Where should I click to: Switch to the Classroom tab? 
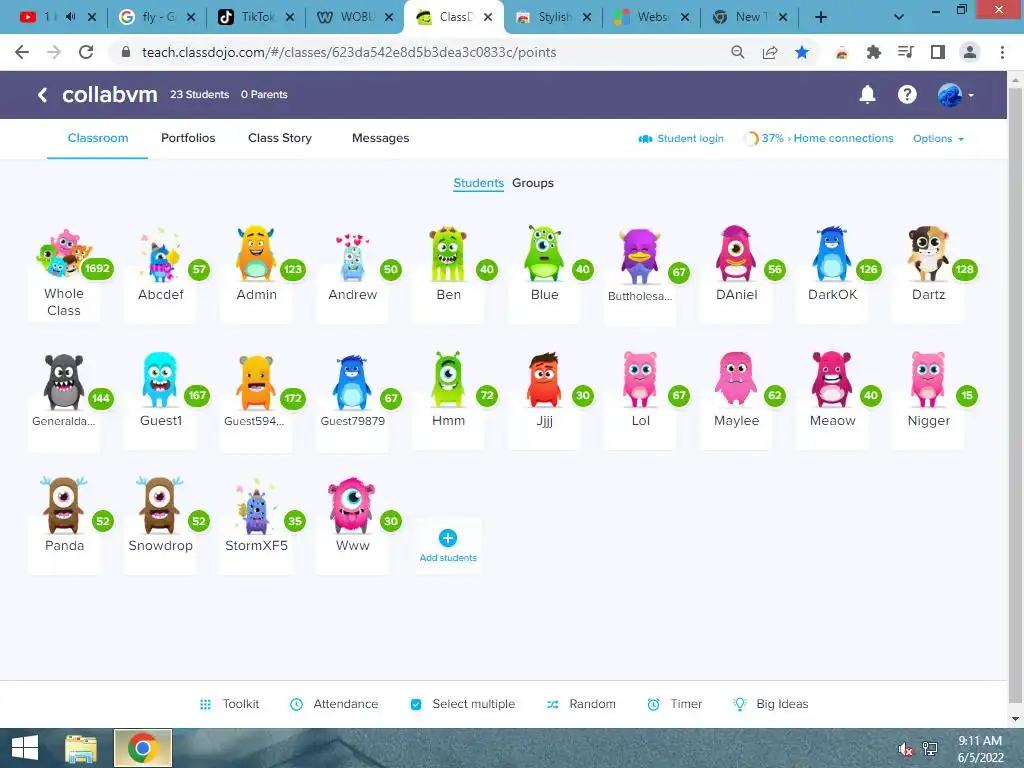click(x=98, y=138)
